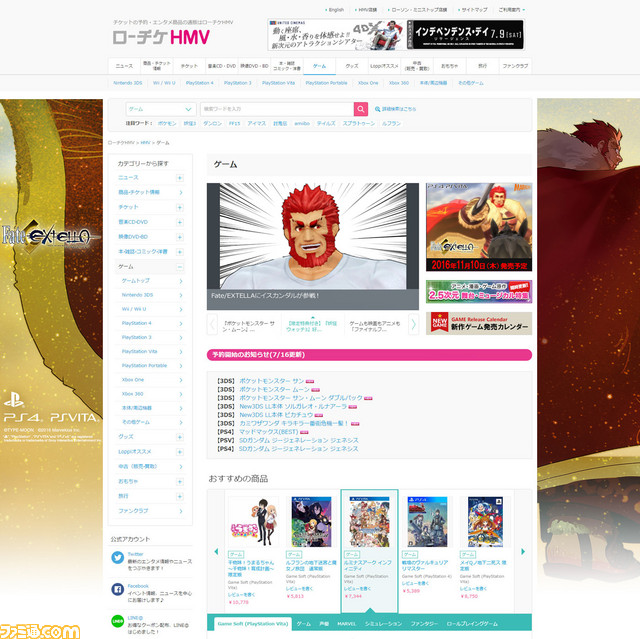Open the Wii / Wii U sidebar arrow

click(181, 309)
